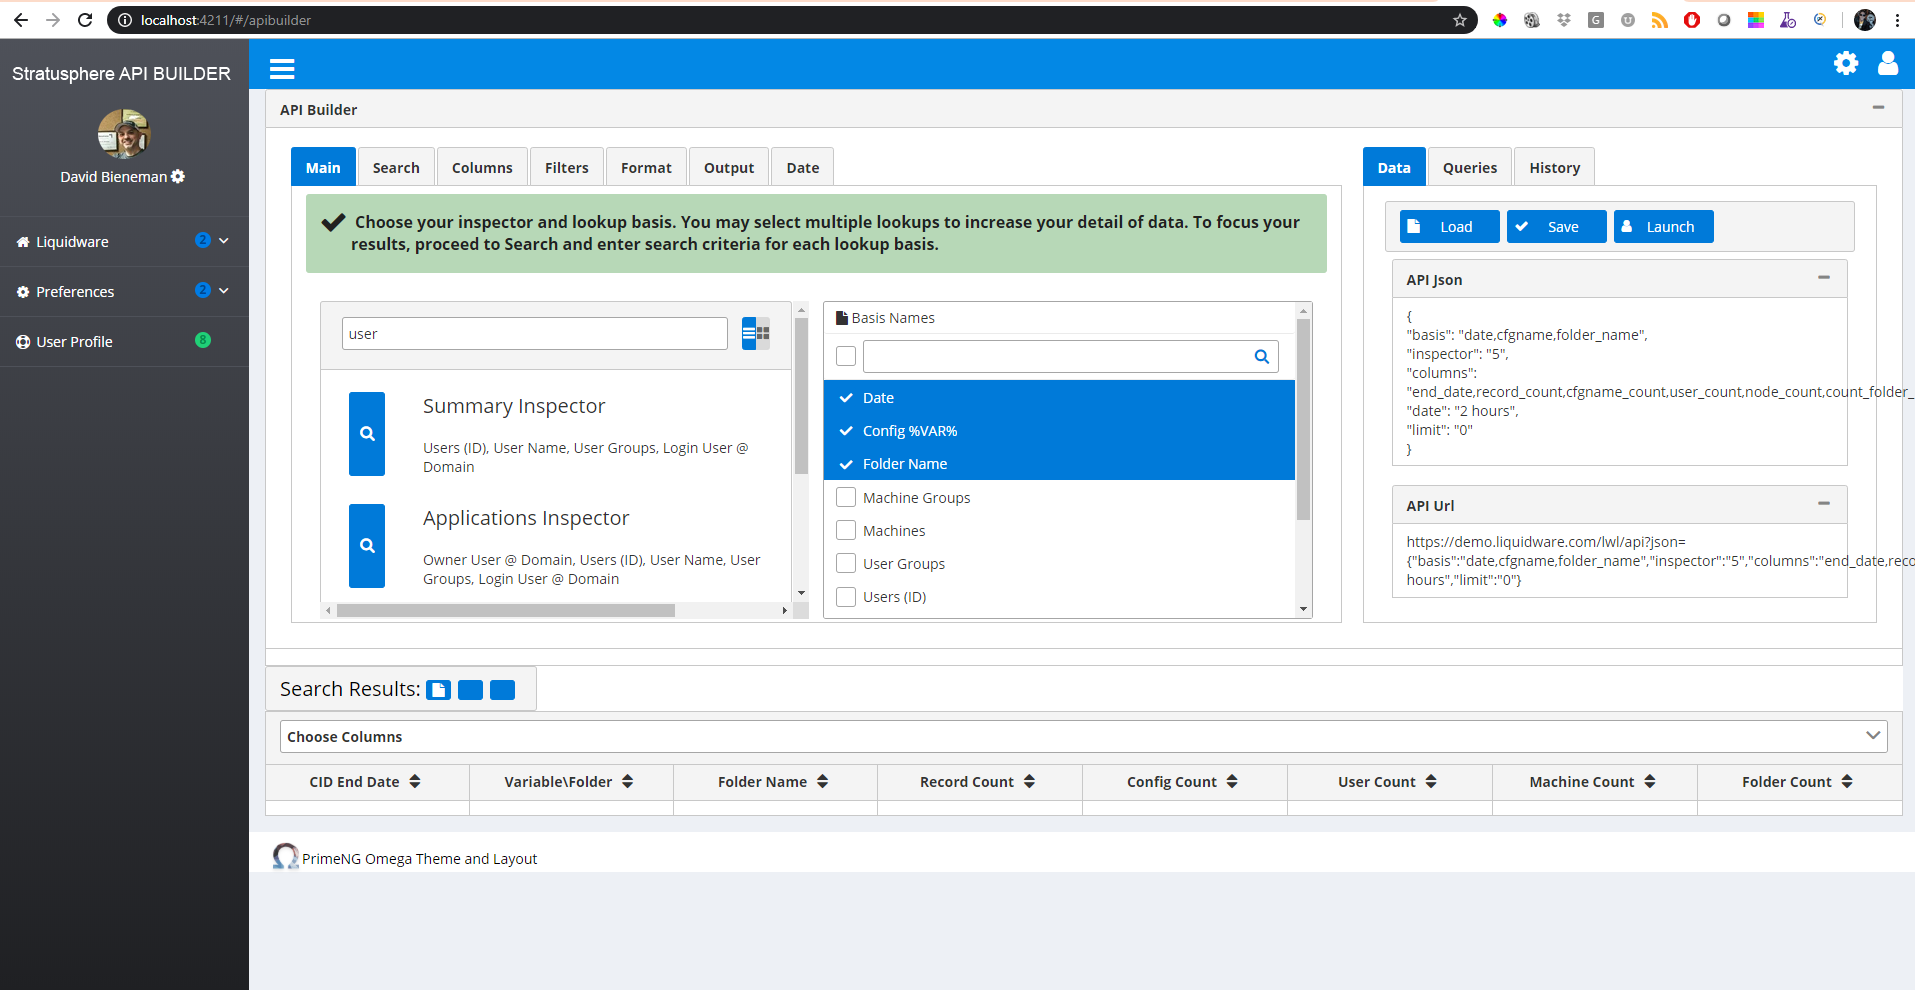Switch to the Filters tab
This screenshot has height=990, width=1915.
click(x=566, y=167)
